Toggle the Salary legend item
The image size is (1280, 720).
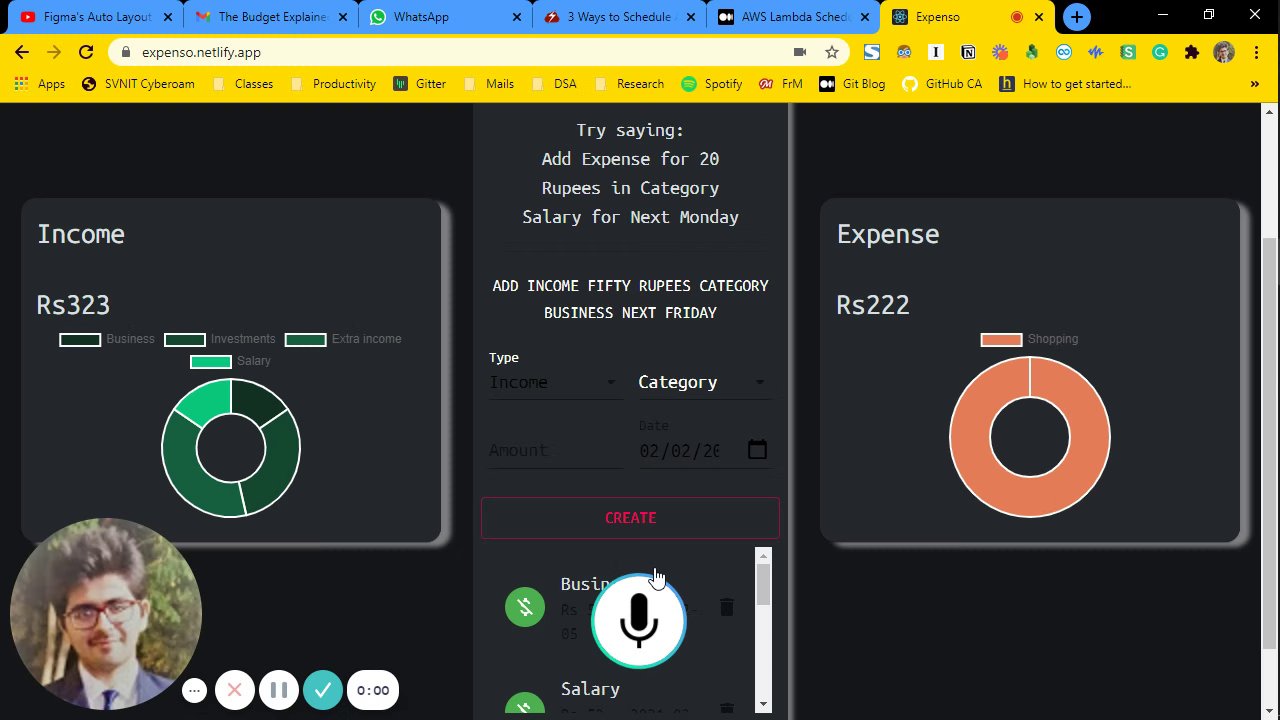point(231,361)
